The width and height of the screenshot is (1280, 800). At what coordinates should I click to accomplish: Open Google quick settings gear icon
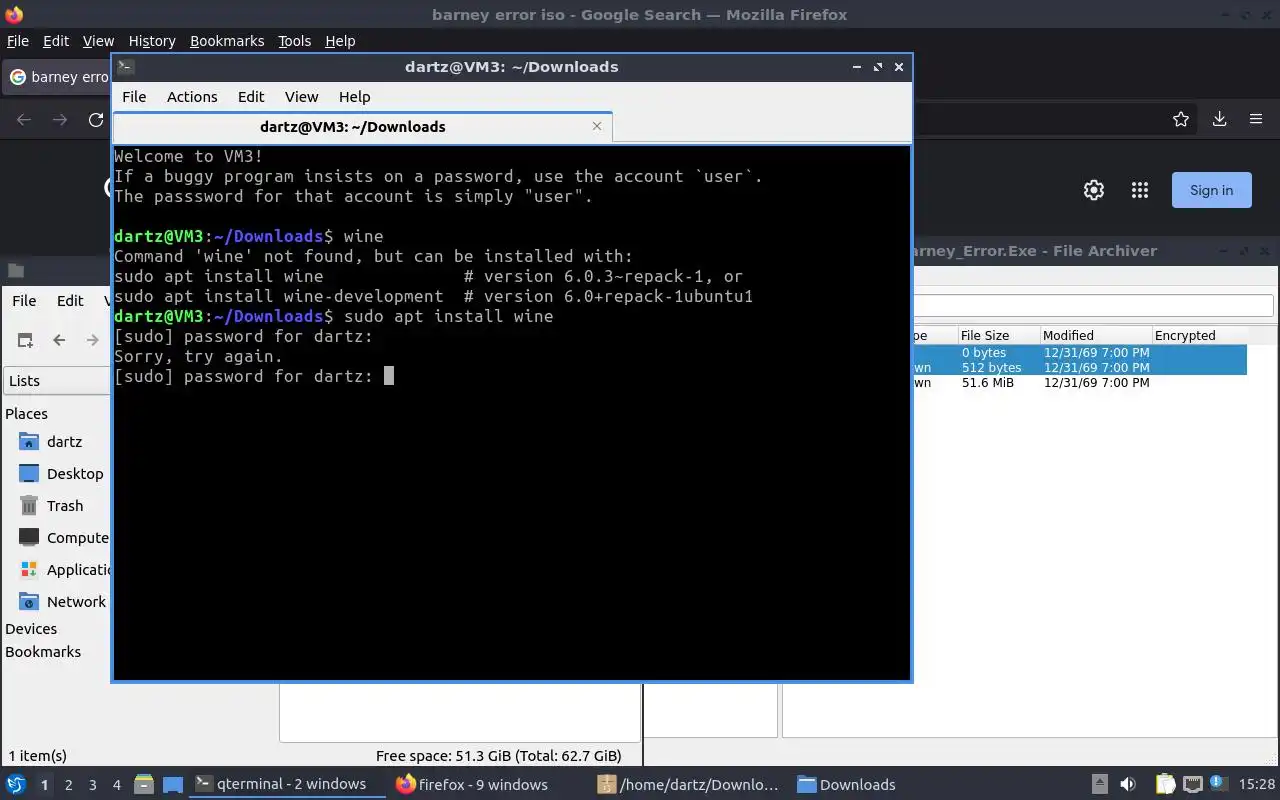point(1094,190)
